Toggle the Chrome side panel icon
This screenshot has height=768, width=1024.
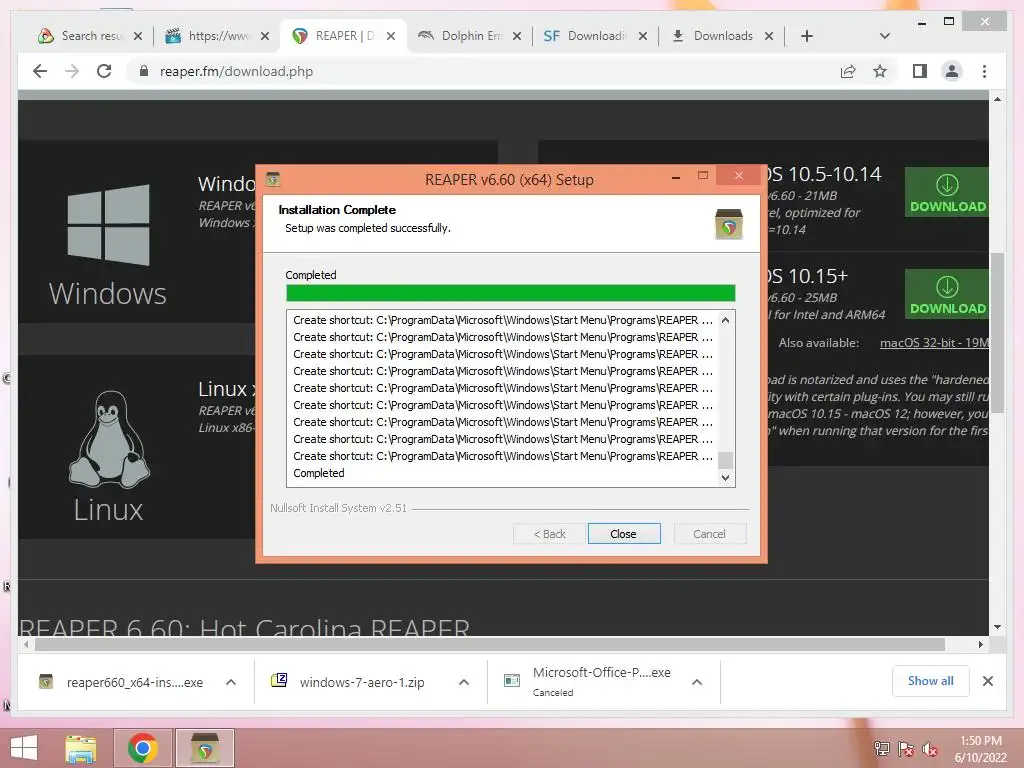[x=920, y=71]
